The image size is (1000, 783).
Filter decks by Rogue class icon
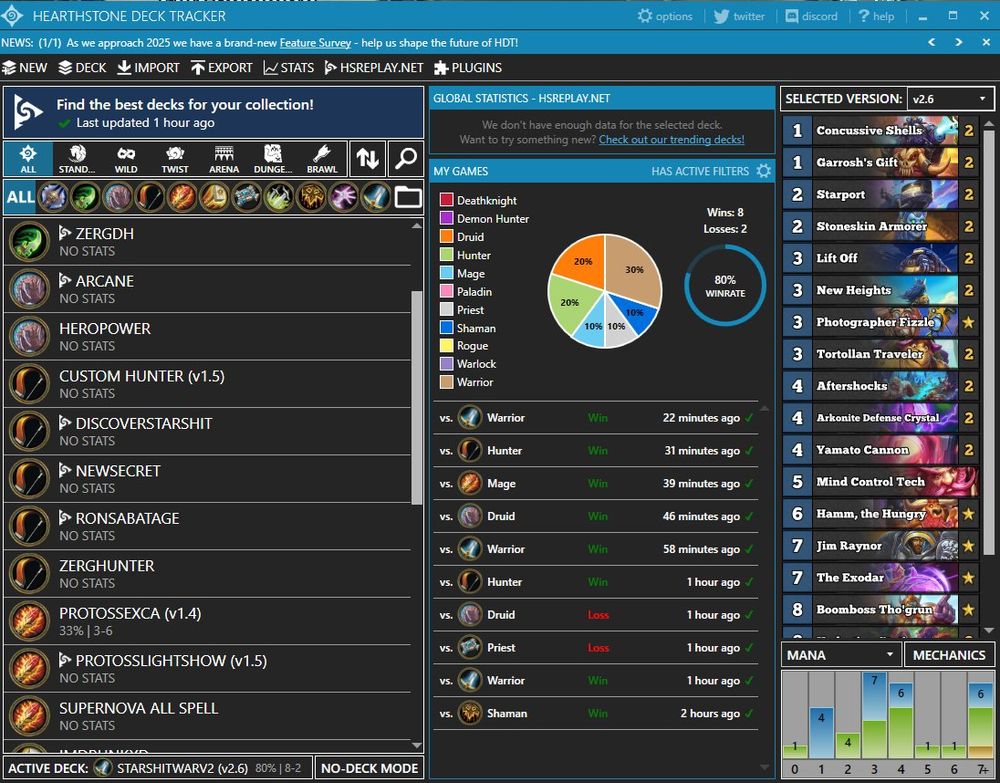pos(279,197)
